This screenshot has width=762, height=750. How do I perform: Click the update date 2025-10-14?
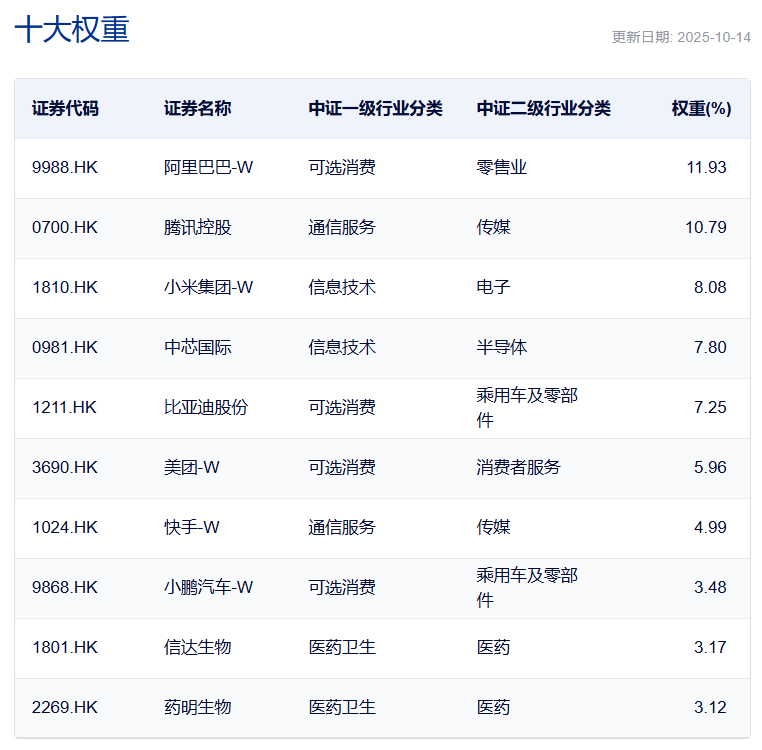coord(714,37)
